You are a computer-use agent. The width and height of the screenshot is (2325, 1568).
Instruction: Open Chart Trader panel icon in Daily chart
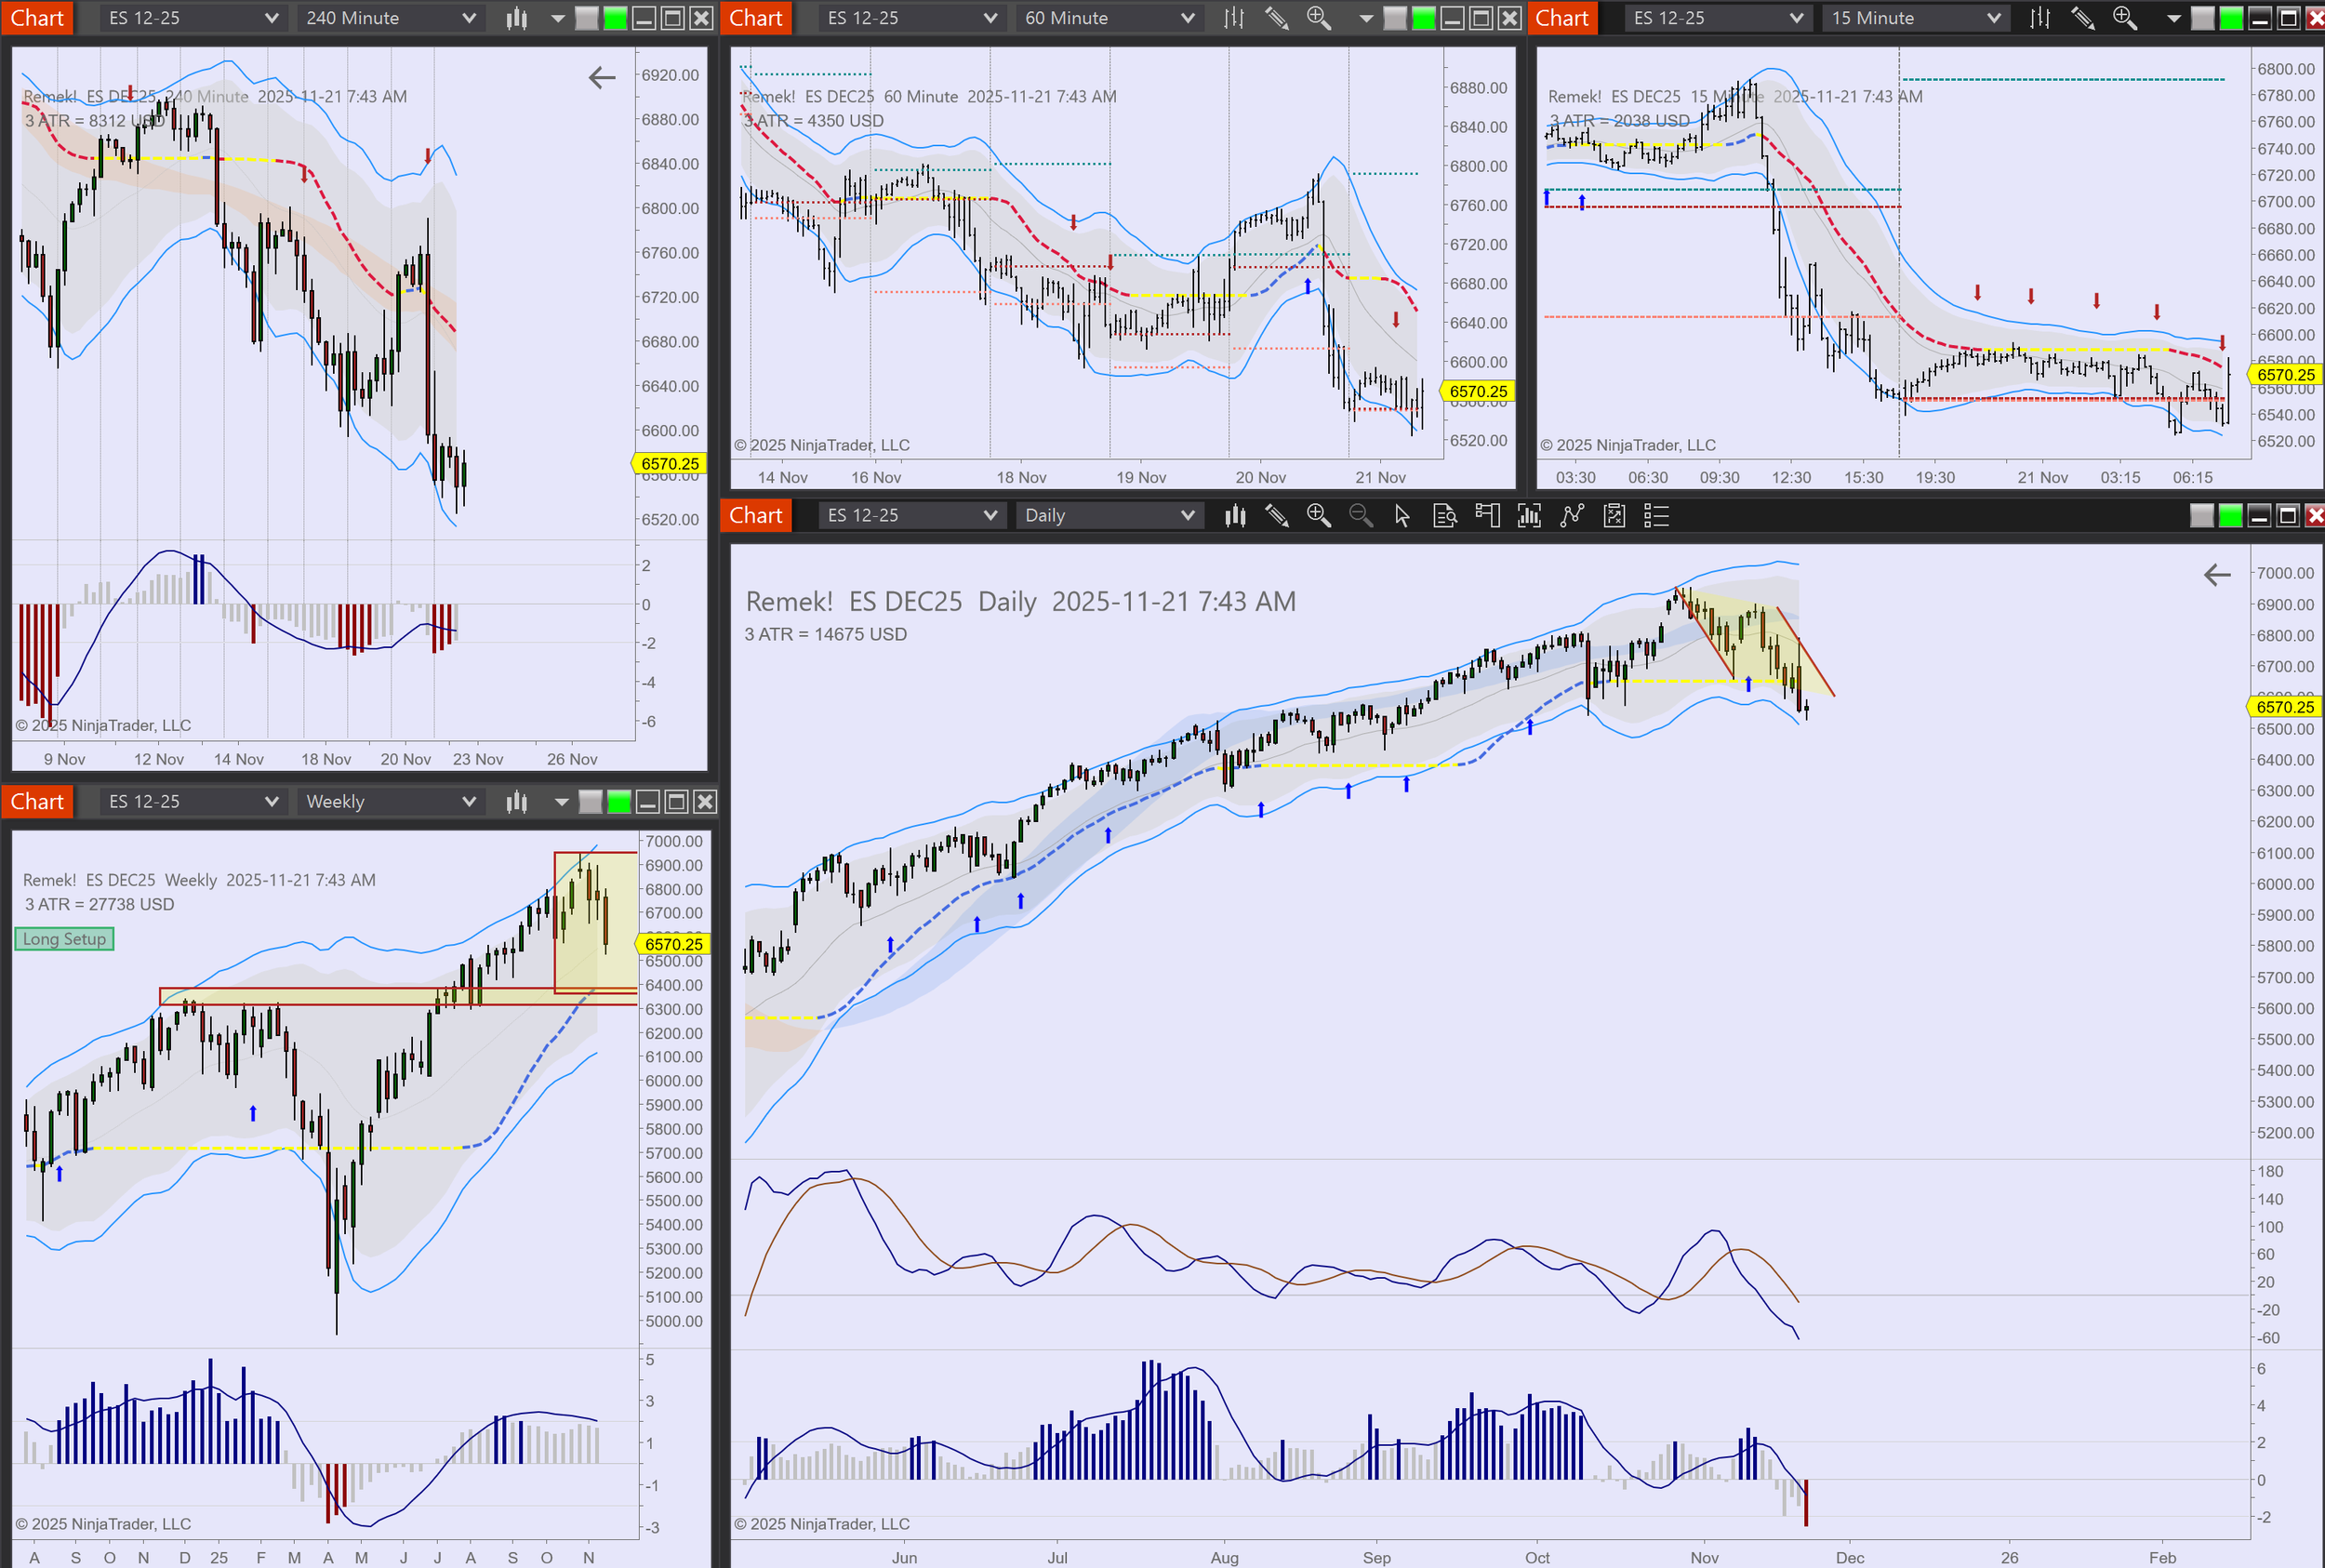pos(1487,515)
